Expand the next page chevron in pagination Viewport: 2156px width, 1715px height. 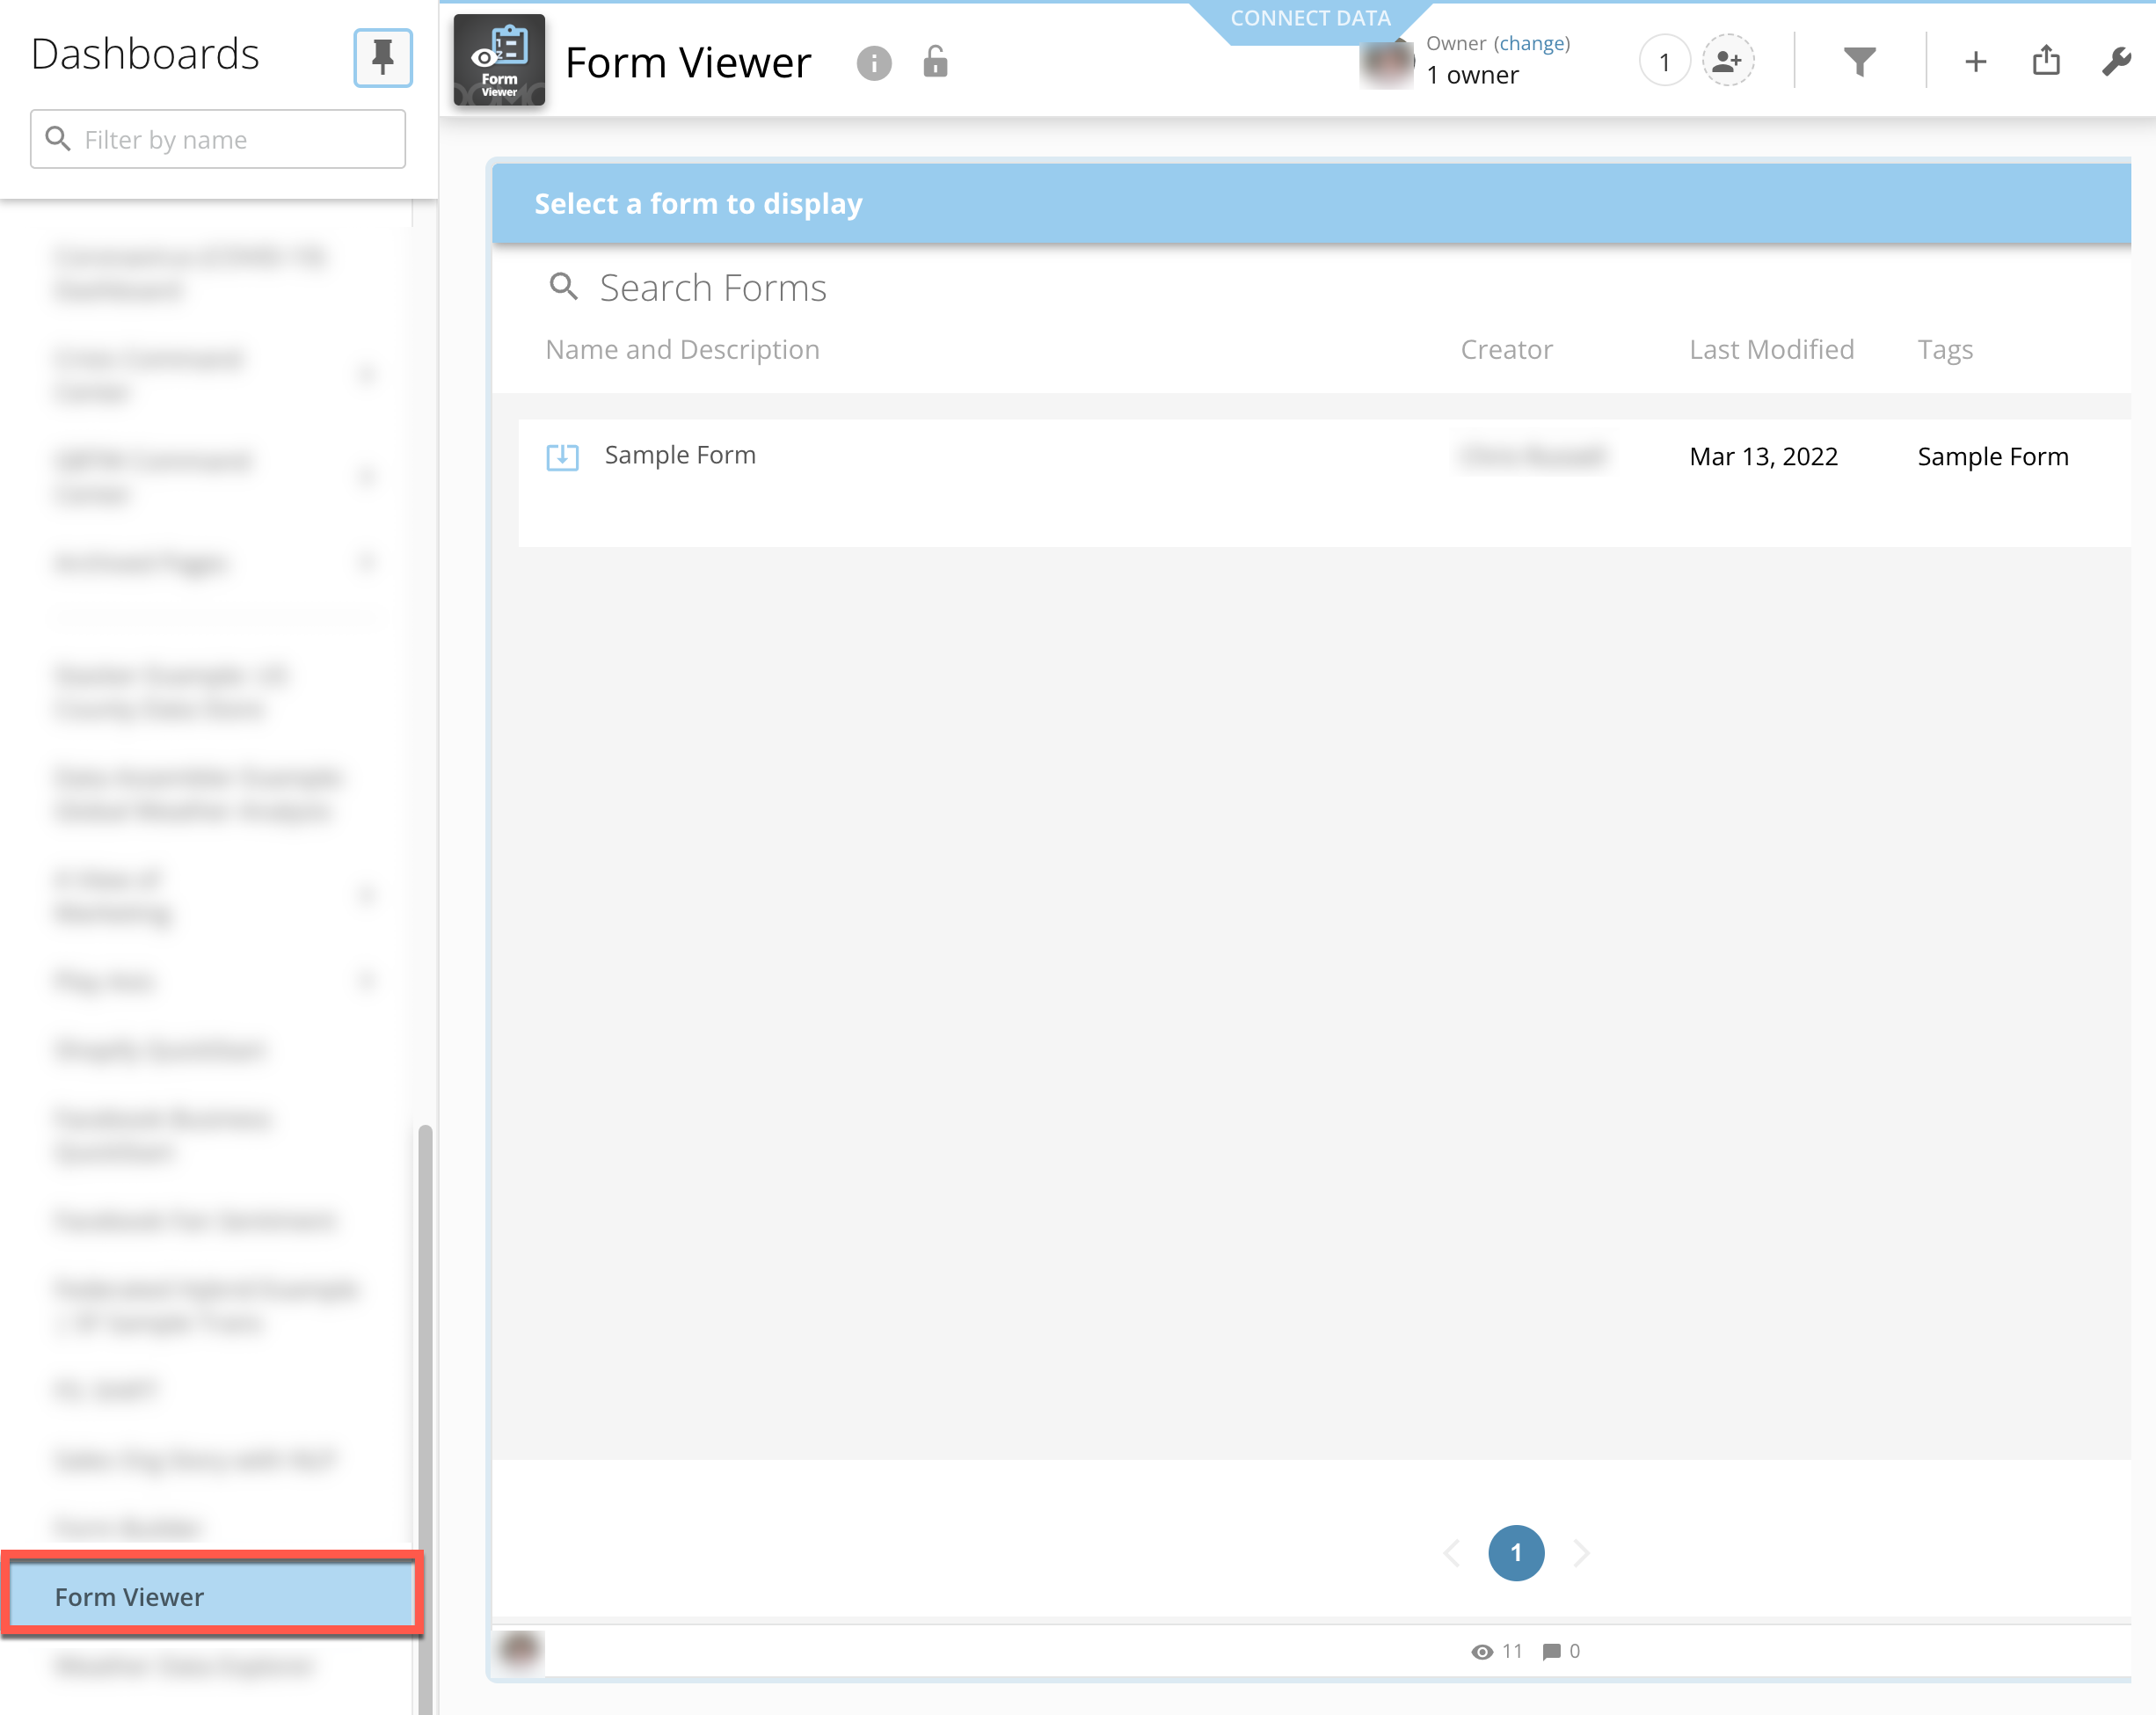point(1582,1553)
